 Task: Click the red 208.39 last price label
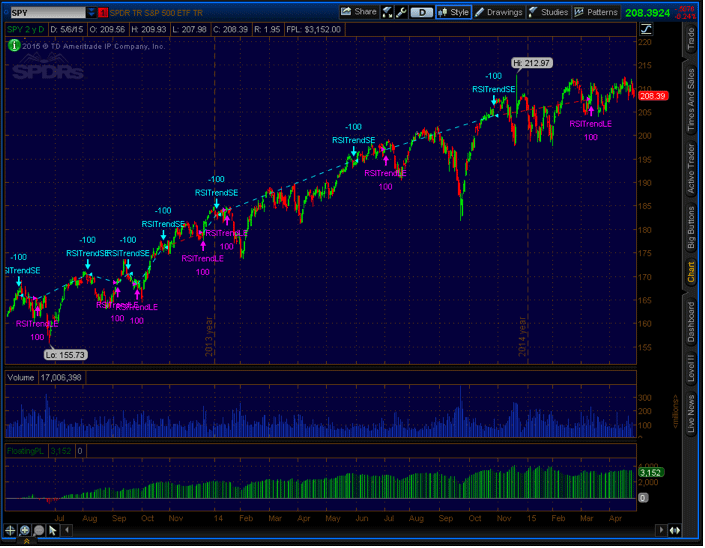pyautogui.click(x=653, y=96)
